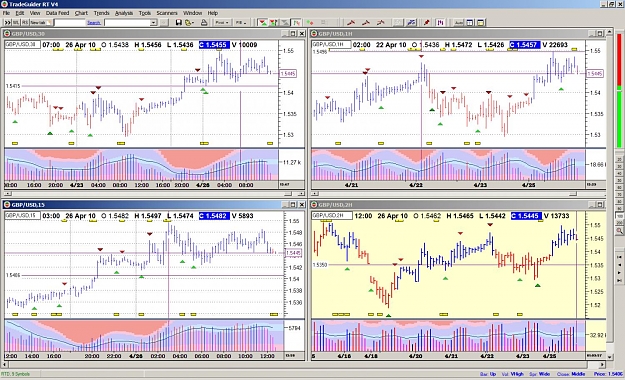625x380 pixels.
Task: Click the red-green triangle indicator icon
Action: pos(263,23)
